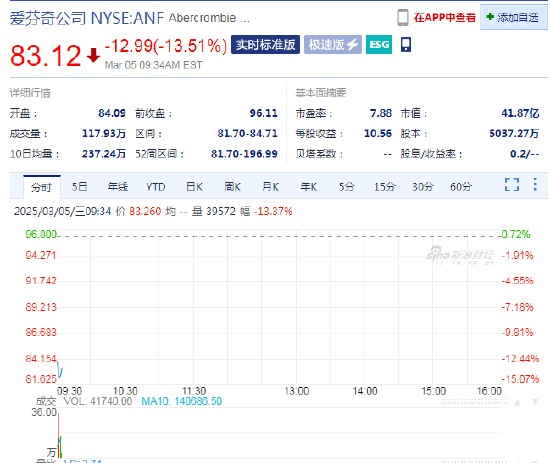The height and width of the screenshot is (463, 550).
Task: Open the 周K weekly candlestick tab
Action: point(232,187)
